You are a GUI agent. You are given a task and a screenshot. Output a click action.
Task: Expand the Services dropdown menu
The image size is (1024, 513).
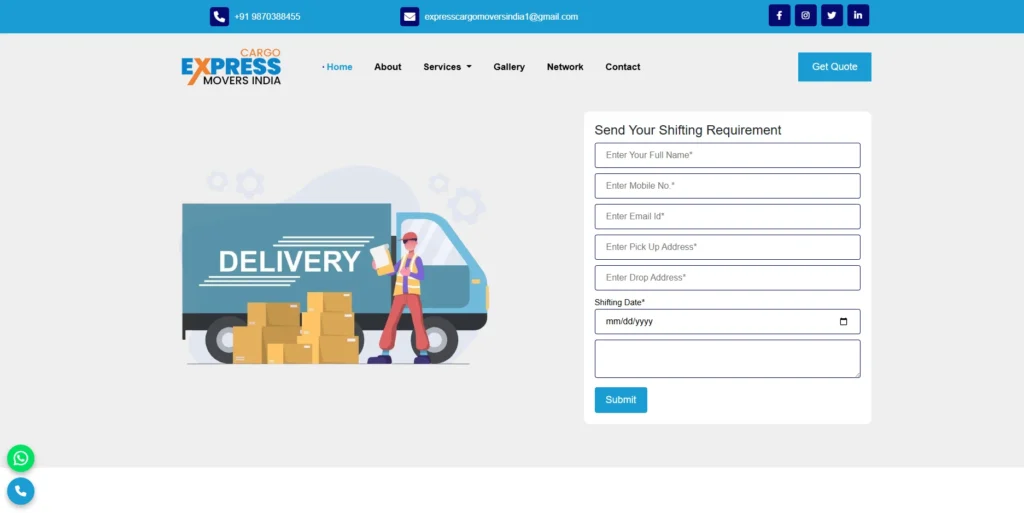point(447,67)
